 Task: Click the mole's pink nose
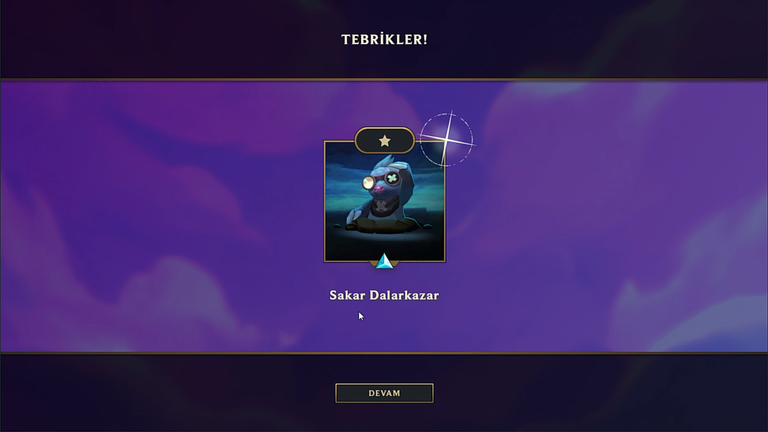pos(379,188)
